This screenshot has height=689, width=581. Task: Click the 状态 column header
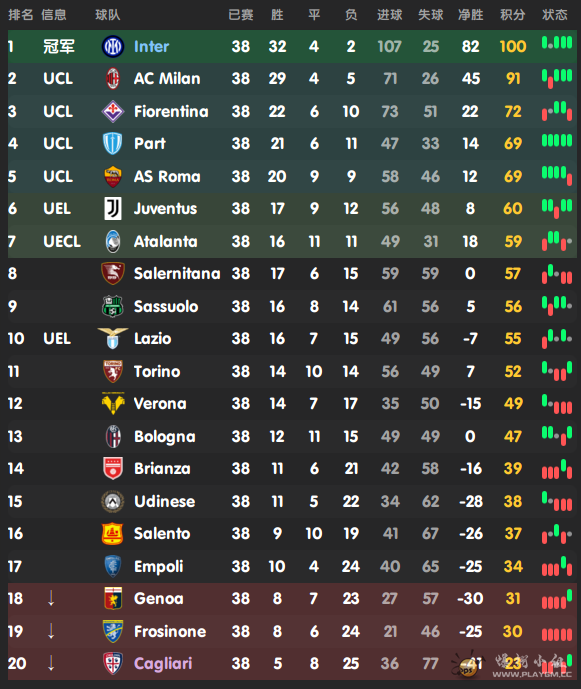(x=555, y=15)
